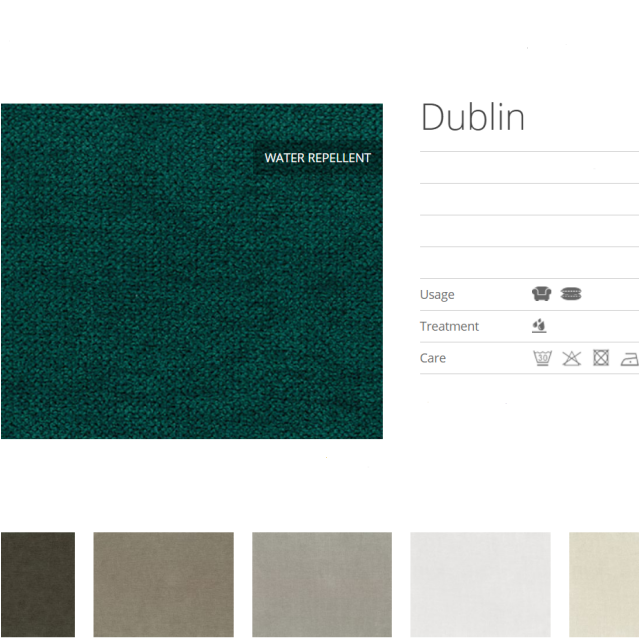Click the do not bleach care icon
Screen dimensions: 640x640
(x=571, y=358)
